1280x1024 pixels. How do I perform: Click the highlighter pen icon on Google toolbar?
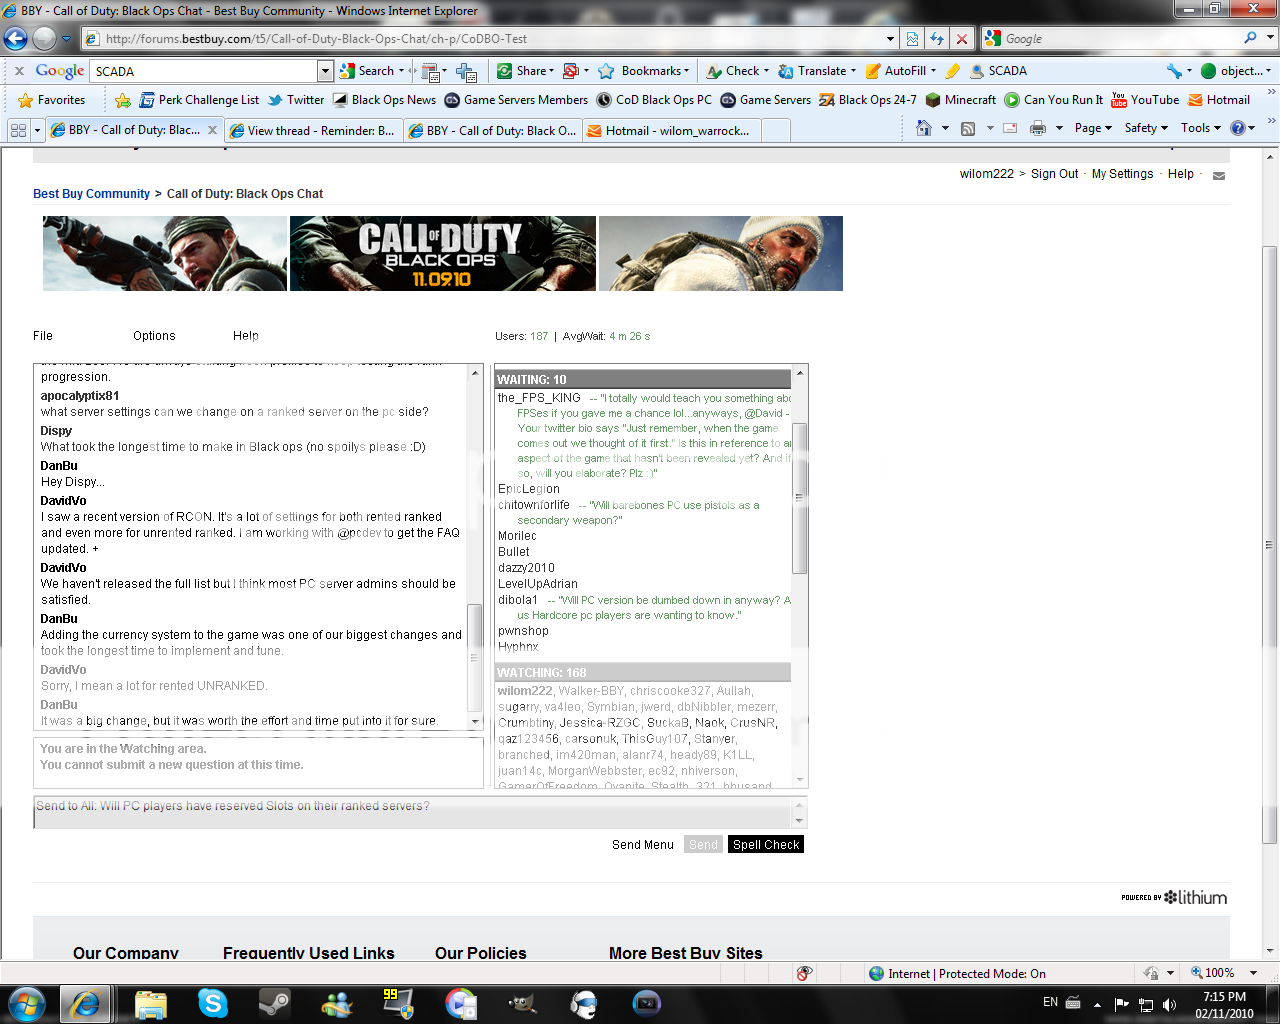pyautogui.click(x=953, y=71)
